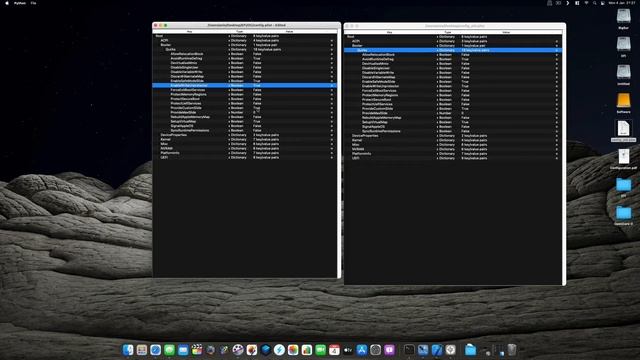Open System Preferences in the Dock
640x360 pixels.
point(376,350)
